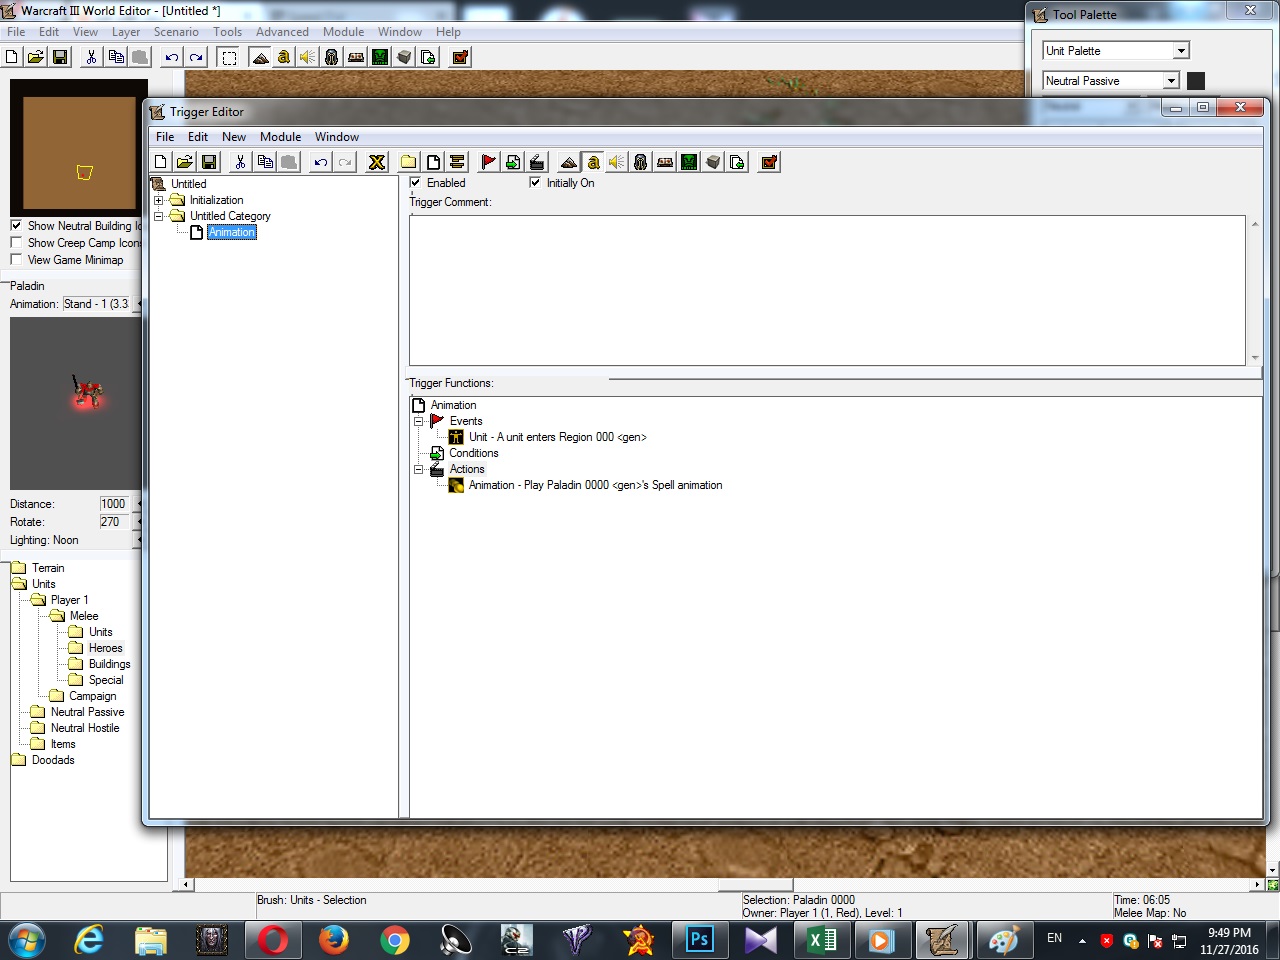Click redo in World Editor main toolbar
This screenshot has height=960, width=1280.
click(196, 57)
